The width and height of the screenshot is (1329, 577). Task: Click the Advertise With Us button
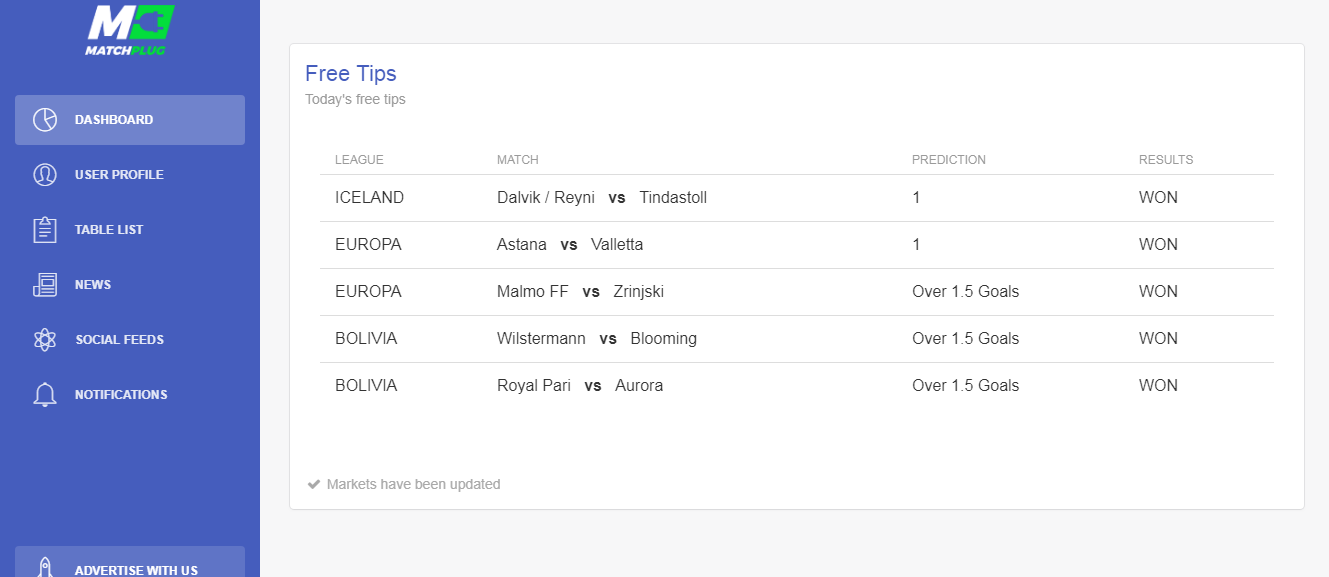pyautogui.click(x=130, y=562)
